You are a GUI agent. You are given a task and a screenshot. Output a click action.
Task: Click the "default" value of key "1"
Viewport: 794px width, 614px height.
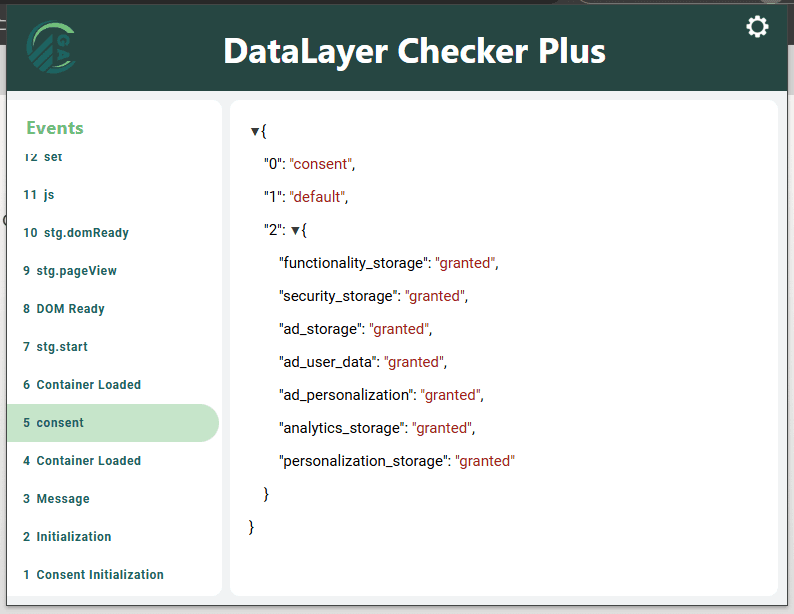[x=317, y=197]
